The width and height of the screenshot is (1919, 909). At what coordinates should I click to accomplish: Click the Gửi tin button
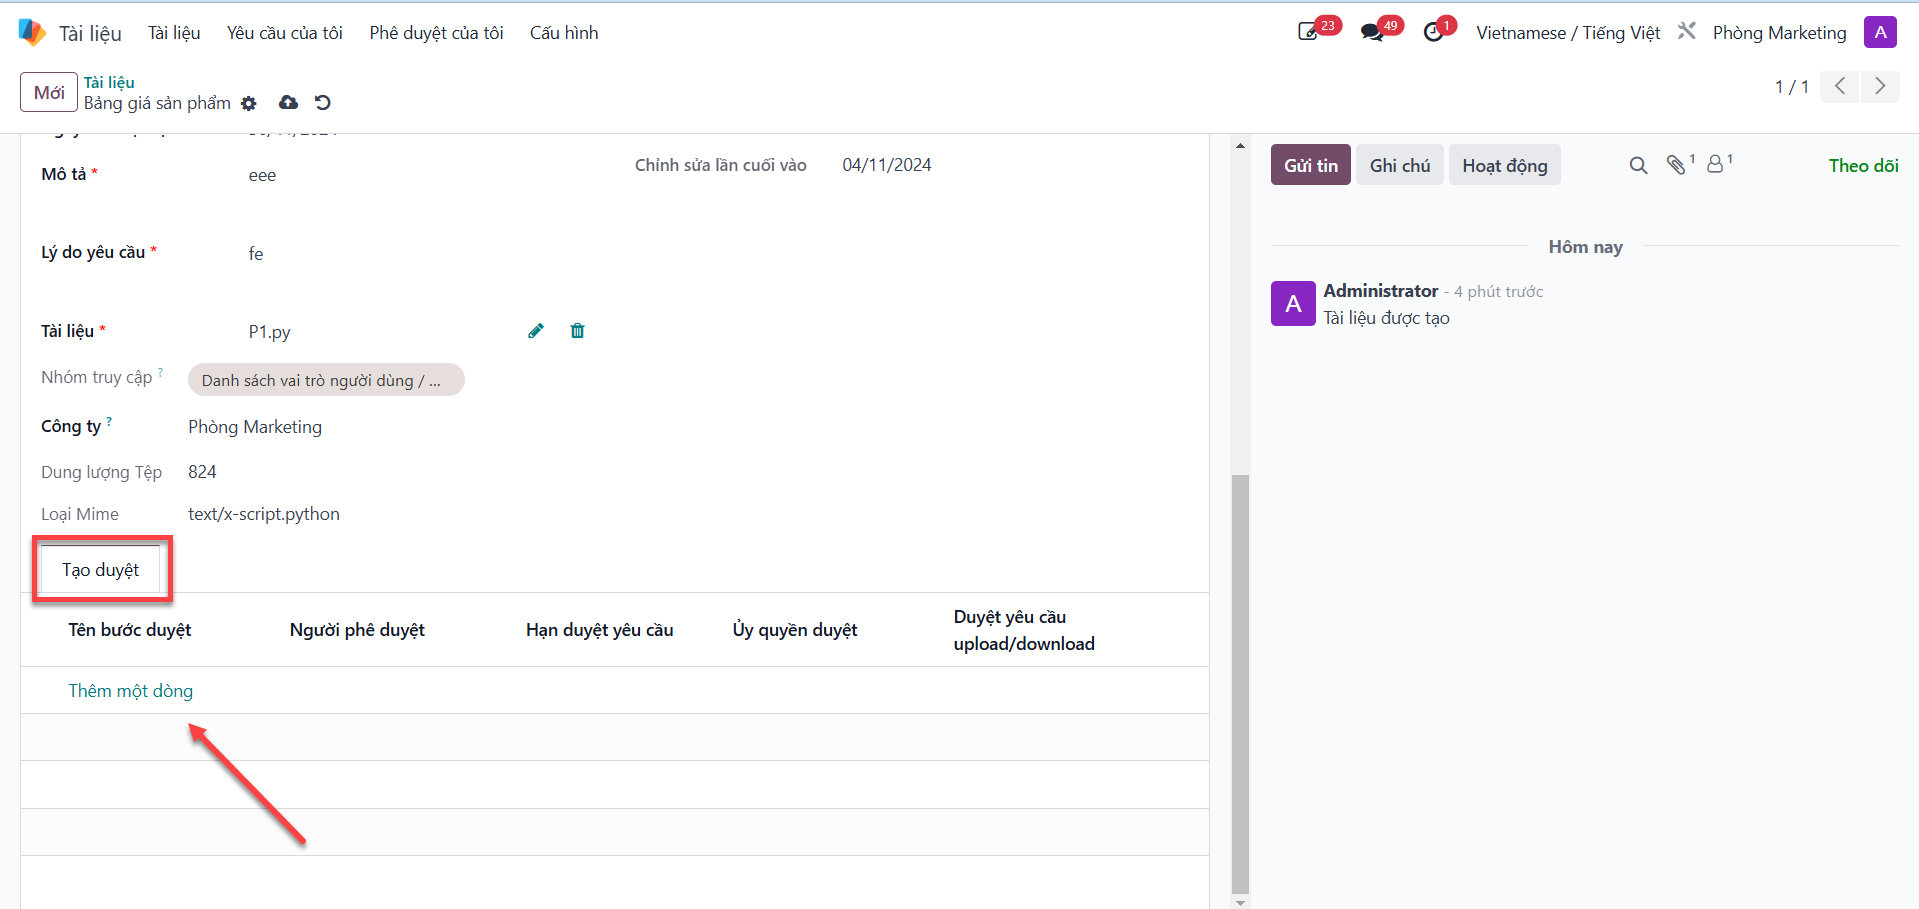tap(1311, 165)
